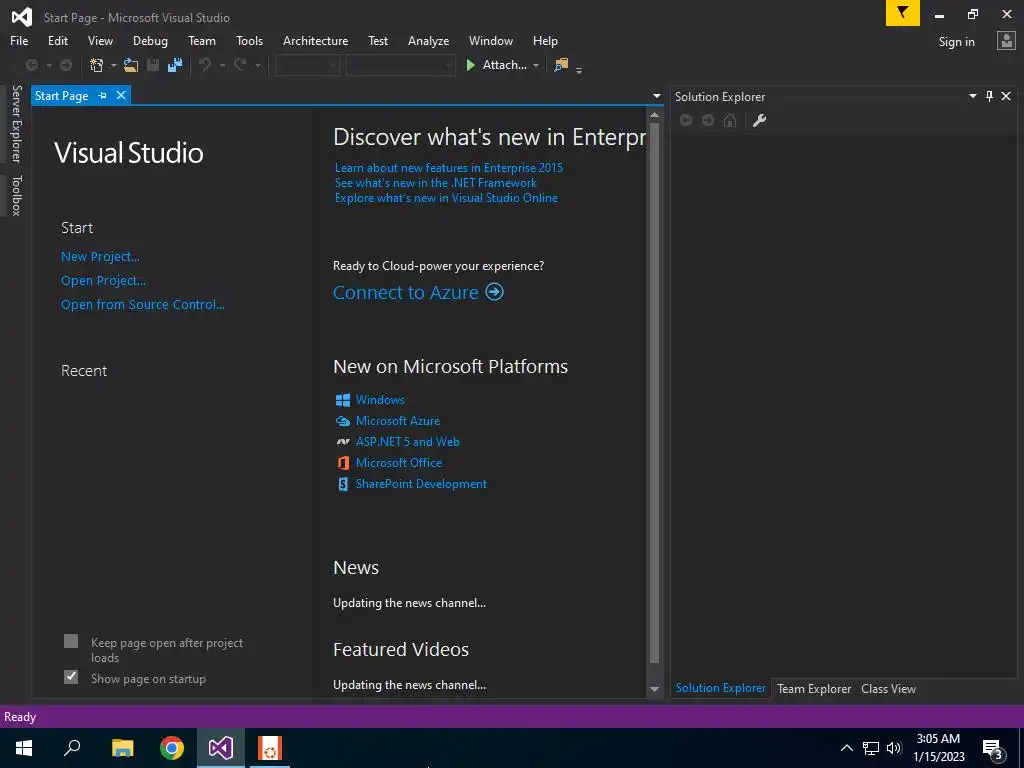Uncheck Show page on startup
Screen dimensions: 1024x768
71,677
